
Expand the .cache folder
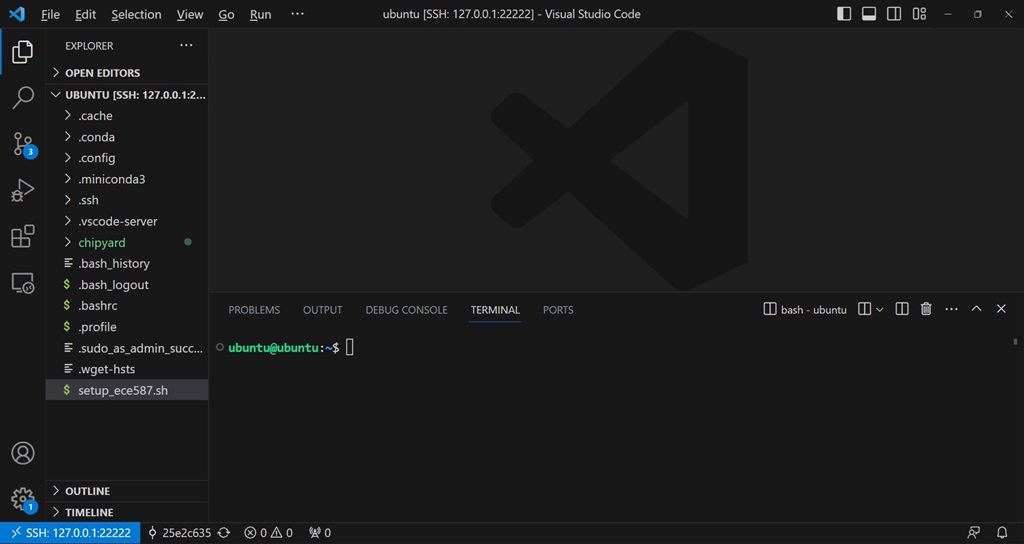click(x=127, y=116)
